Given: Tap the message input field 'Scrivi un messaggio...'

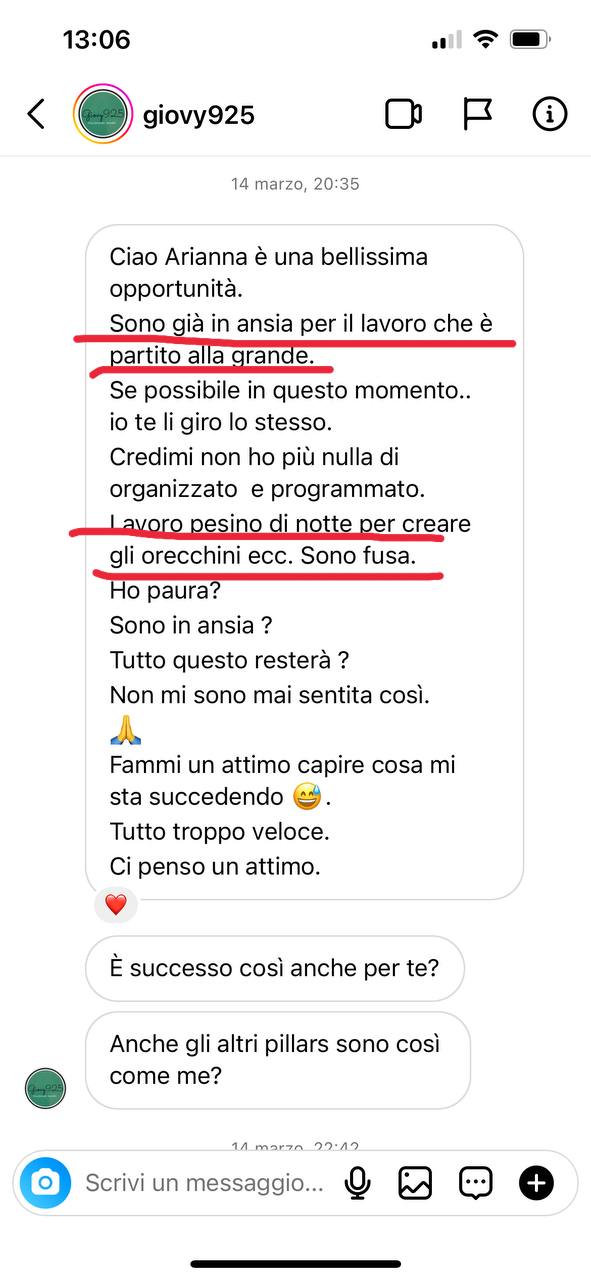Looking at the screenshot, I should click(x=205, y=1184).
